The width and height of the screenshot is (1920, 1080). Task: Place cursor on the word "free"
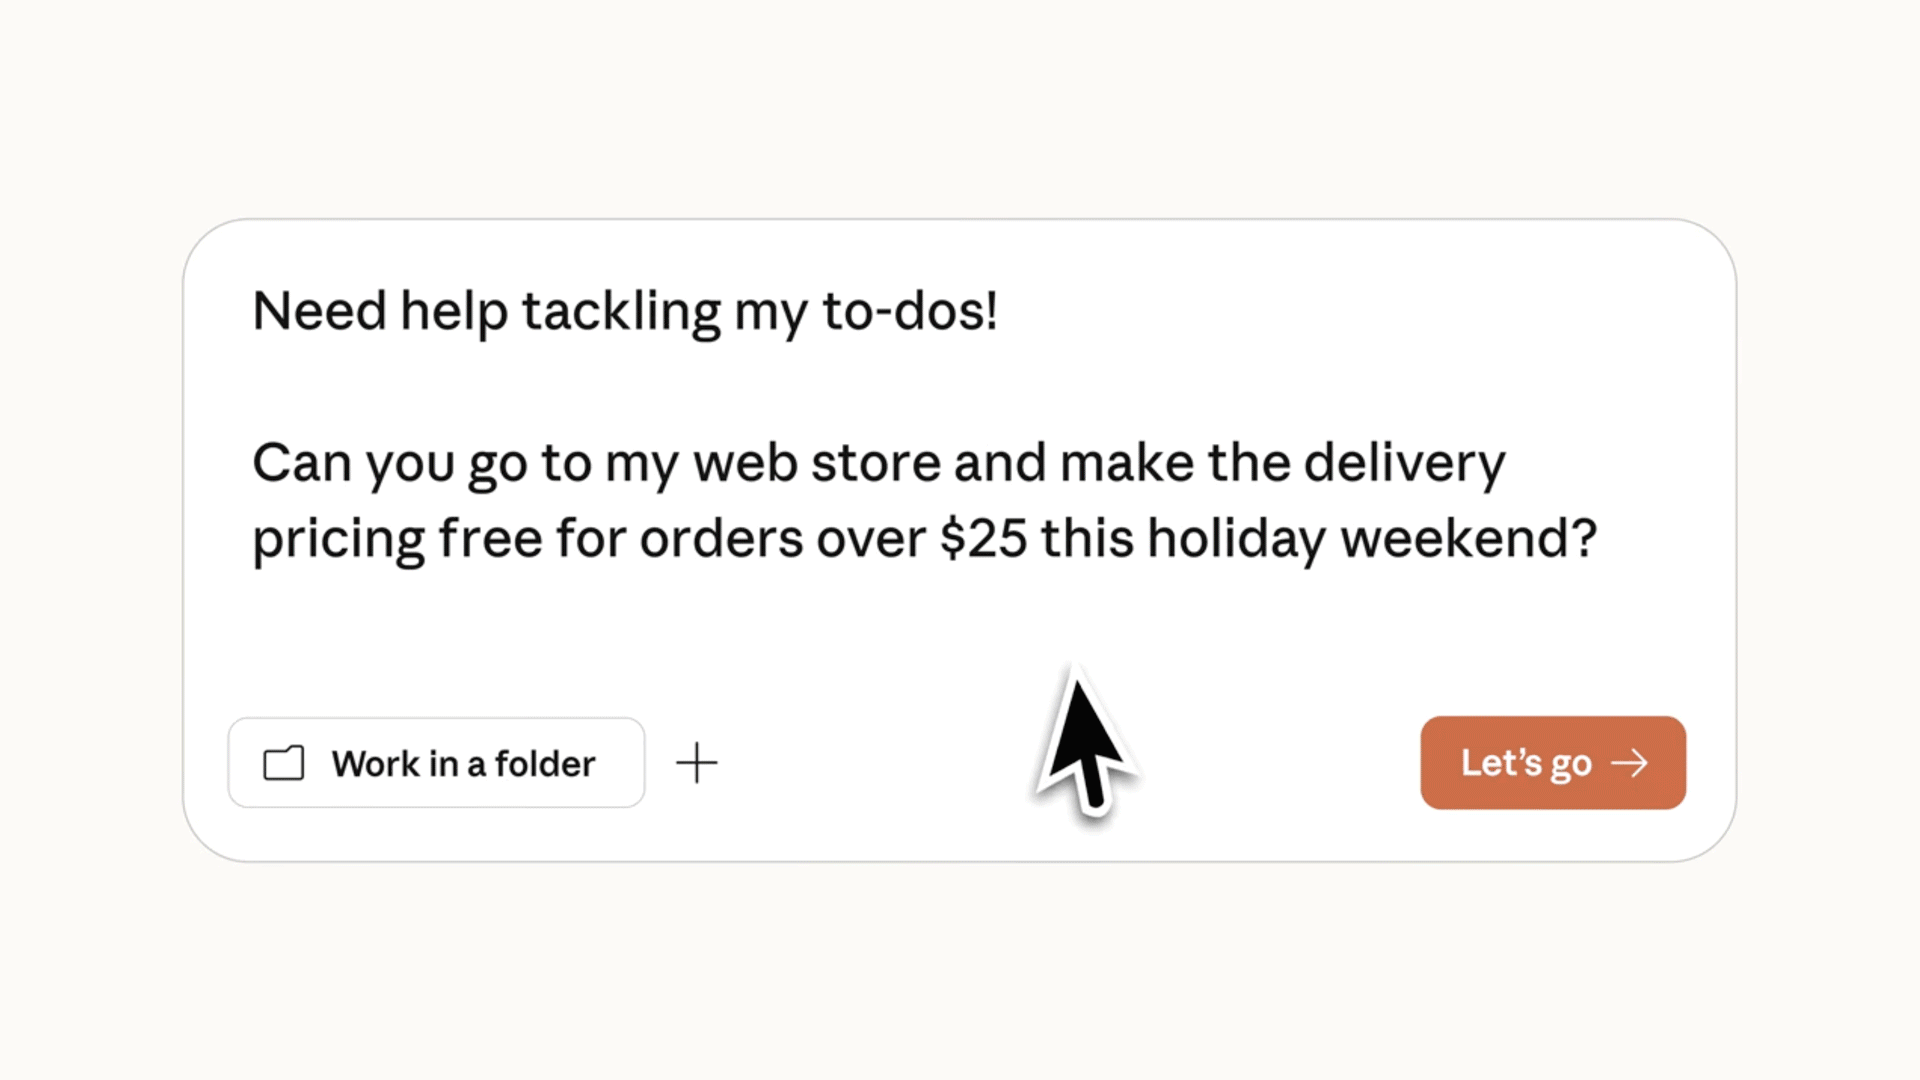[x=490, y=539]
